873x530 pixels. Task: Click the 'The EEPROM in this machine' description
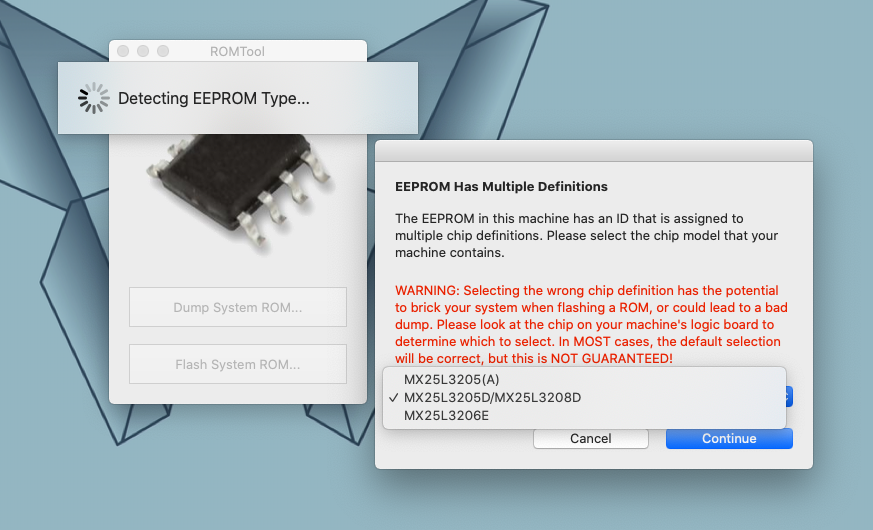pyautogui.click(x=586, y=235)
